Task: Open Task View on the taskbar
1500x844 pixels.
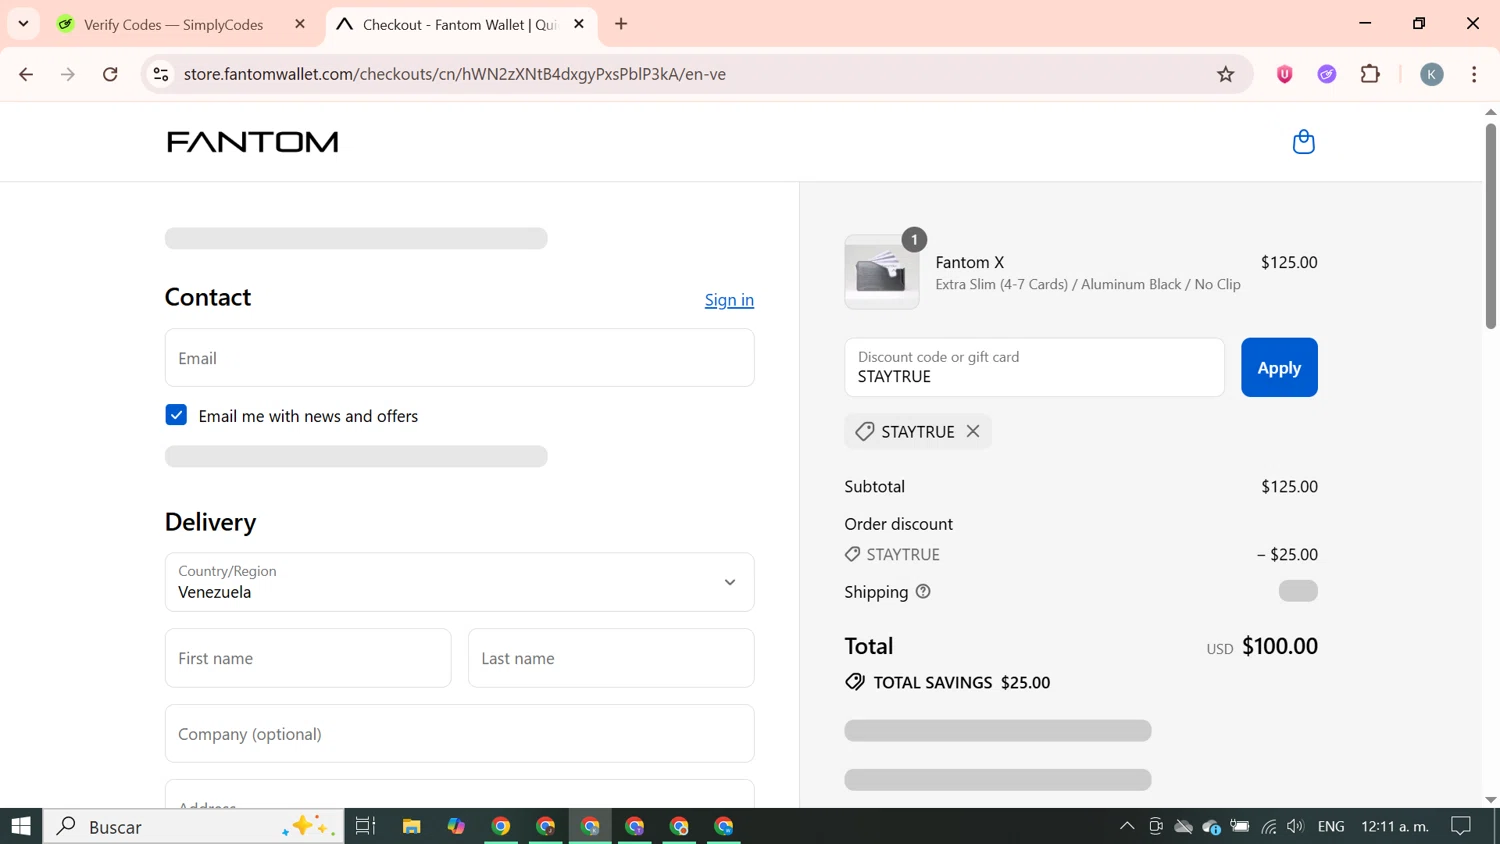Action: tap(365, 826)
